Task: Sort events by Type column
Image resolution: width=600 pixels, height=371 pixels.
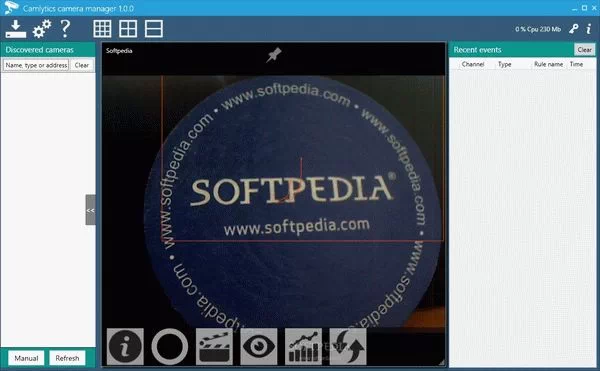Action: pyautogui.click(x=505, y=64)
